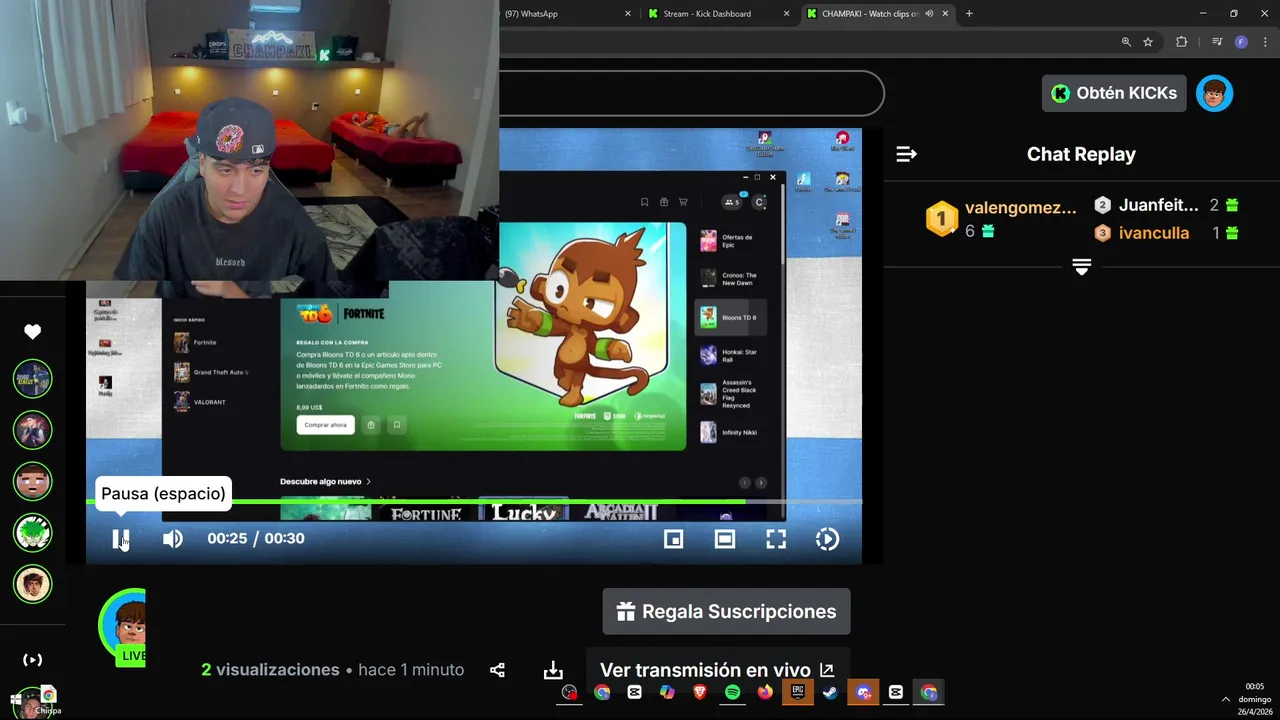This screenshot has width=1280, height=720.
Task: Open the first CapCut taskbar icon
Action: point(634,692)
